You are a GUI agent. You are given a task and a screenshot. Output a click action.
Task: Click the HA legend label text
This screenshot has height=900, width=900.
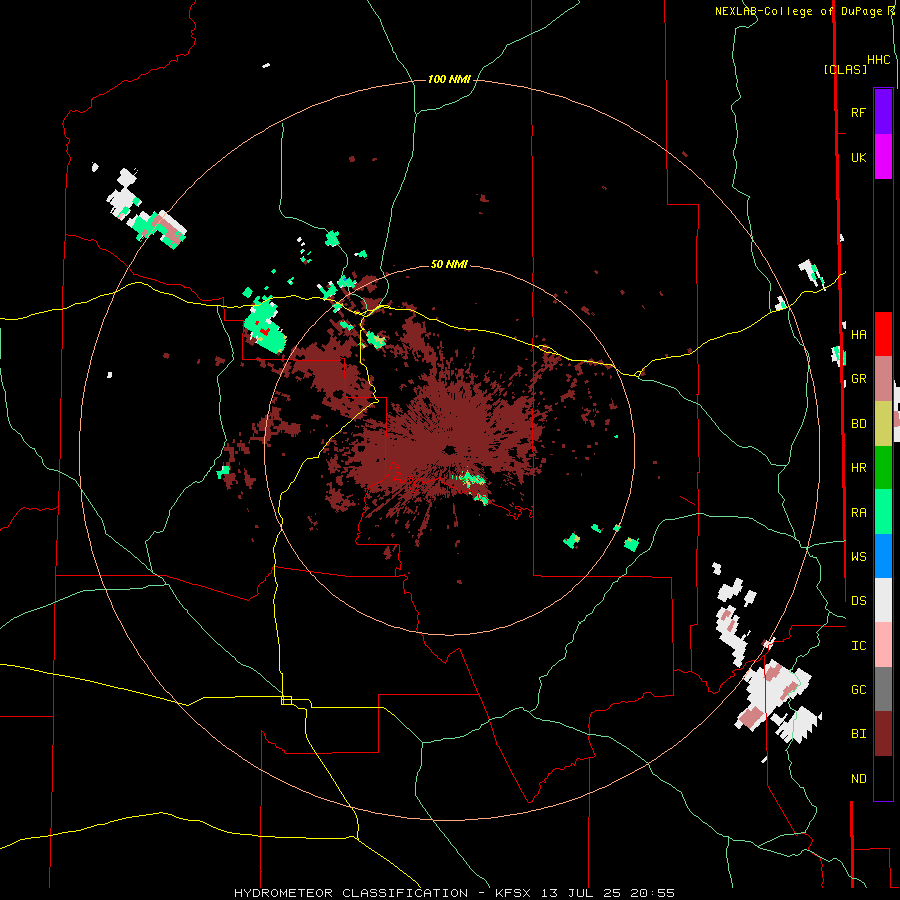858,334
